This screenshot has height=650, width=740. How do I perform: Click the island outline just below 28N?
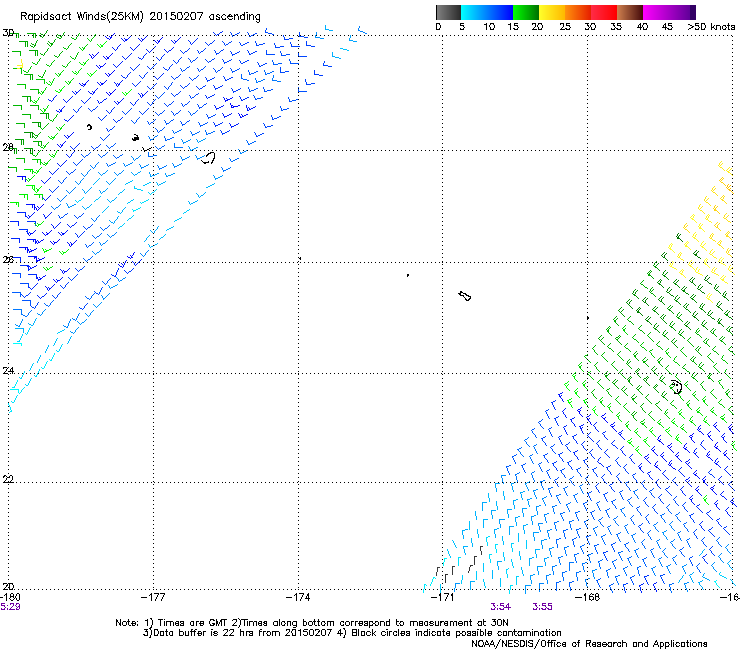208,158
